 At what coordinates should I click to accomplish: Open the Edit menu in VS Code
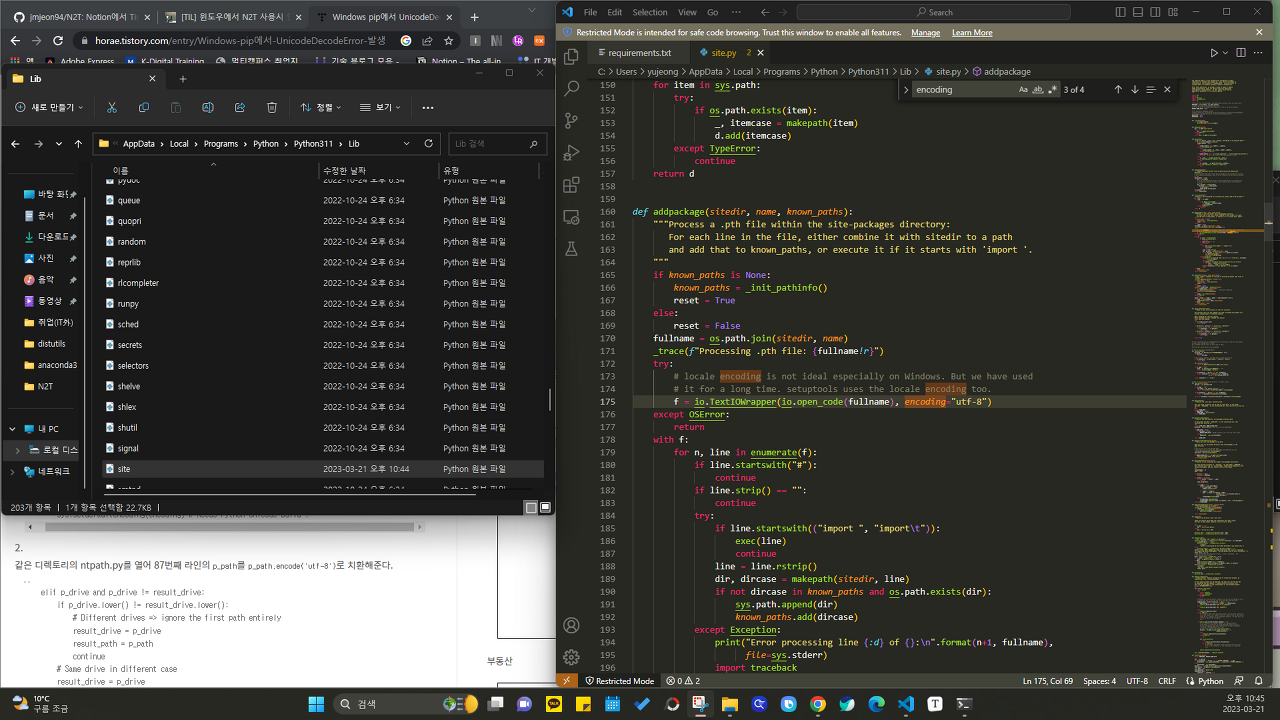pyautogui.click(x=614, y=12)
